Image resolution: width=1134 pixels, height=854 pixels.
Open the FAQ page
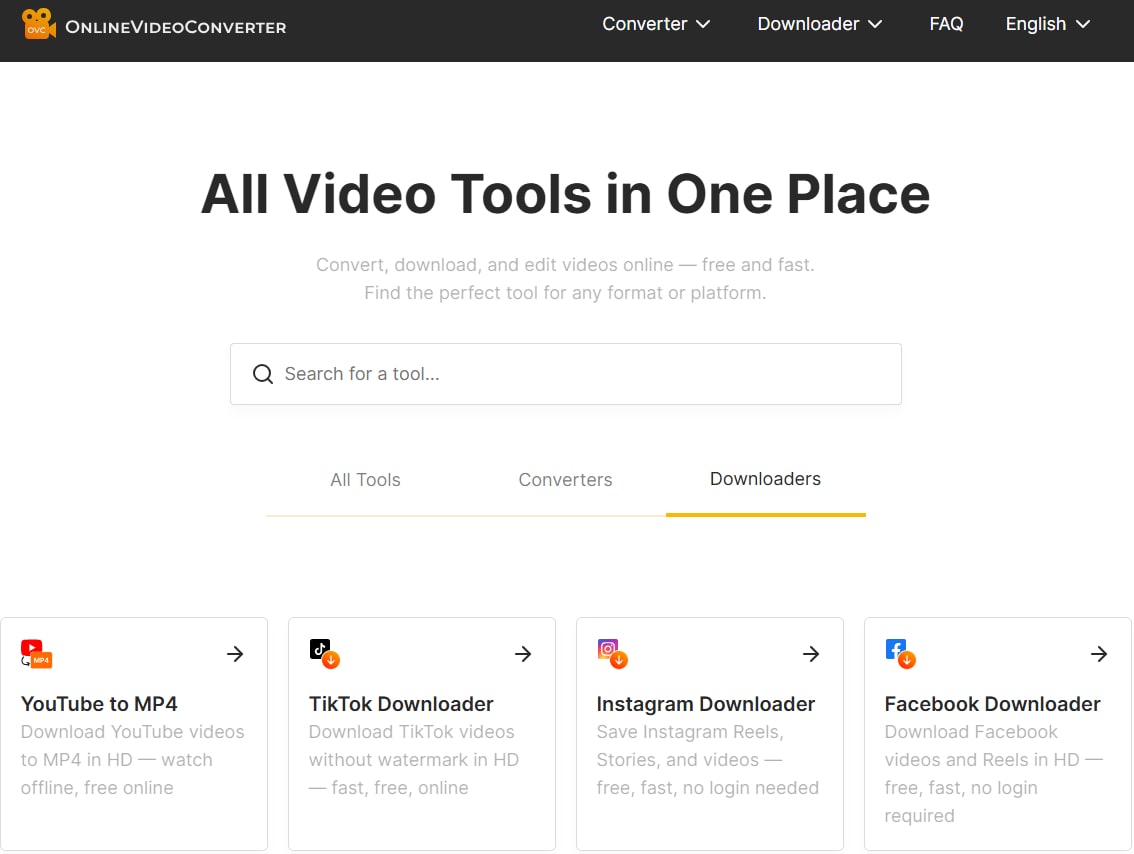click(946, 24)
